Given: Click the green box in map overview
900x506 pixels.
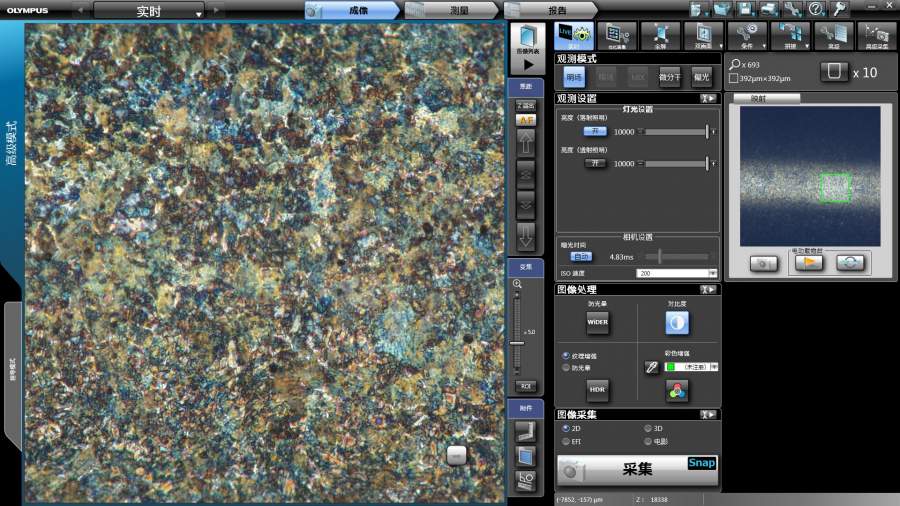Looking at the screenshot, I should (835, 188).
